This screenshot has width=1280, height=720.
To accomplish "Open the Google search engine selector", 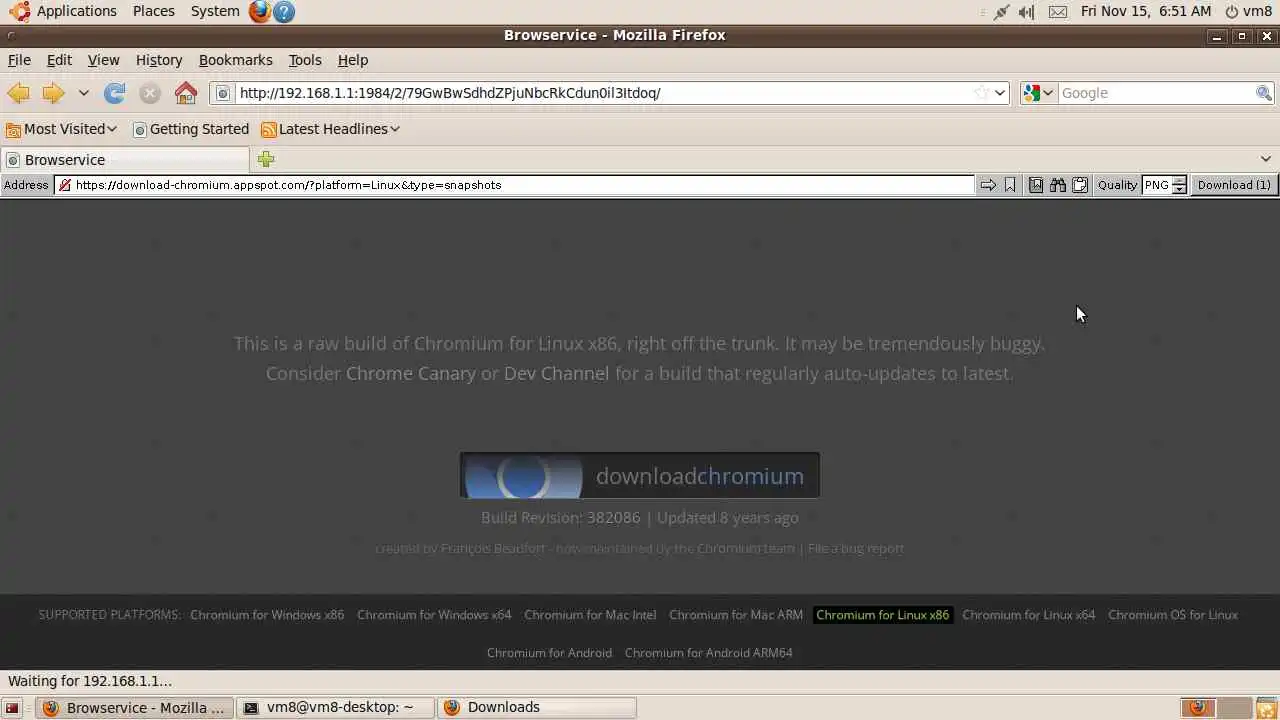I will point(1038,93).
